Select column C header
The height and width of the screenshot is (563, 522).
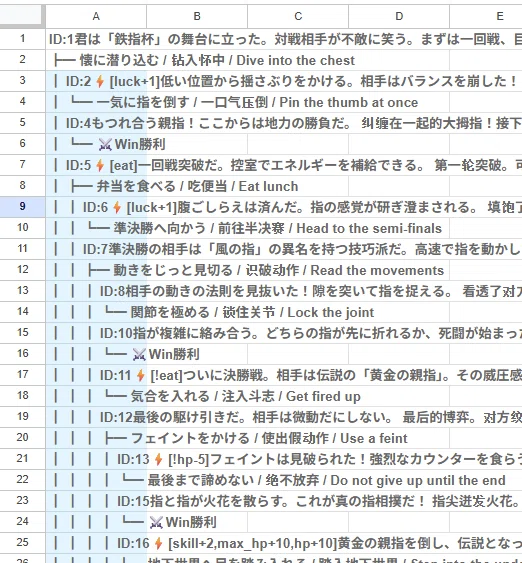(x=298, y=16)
